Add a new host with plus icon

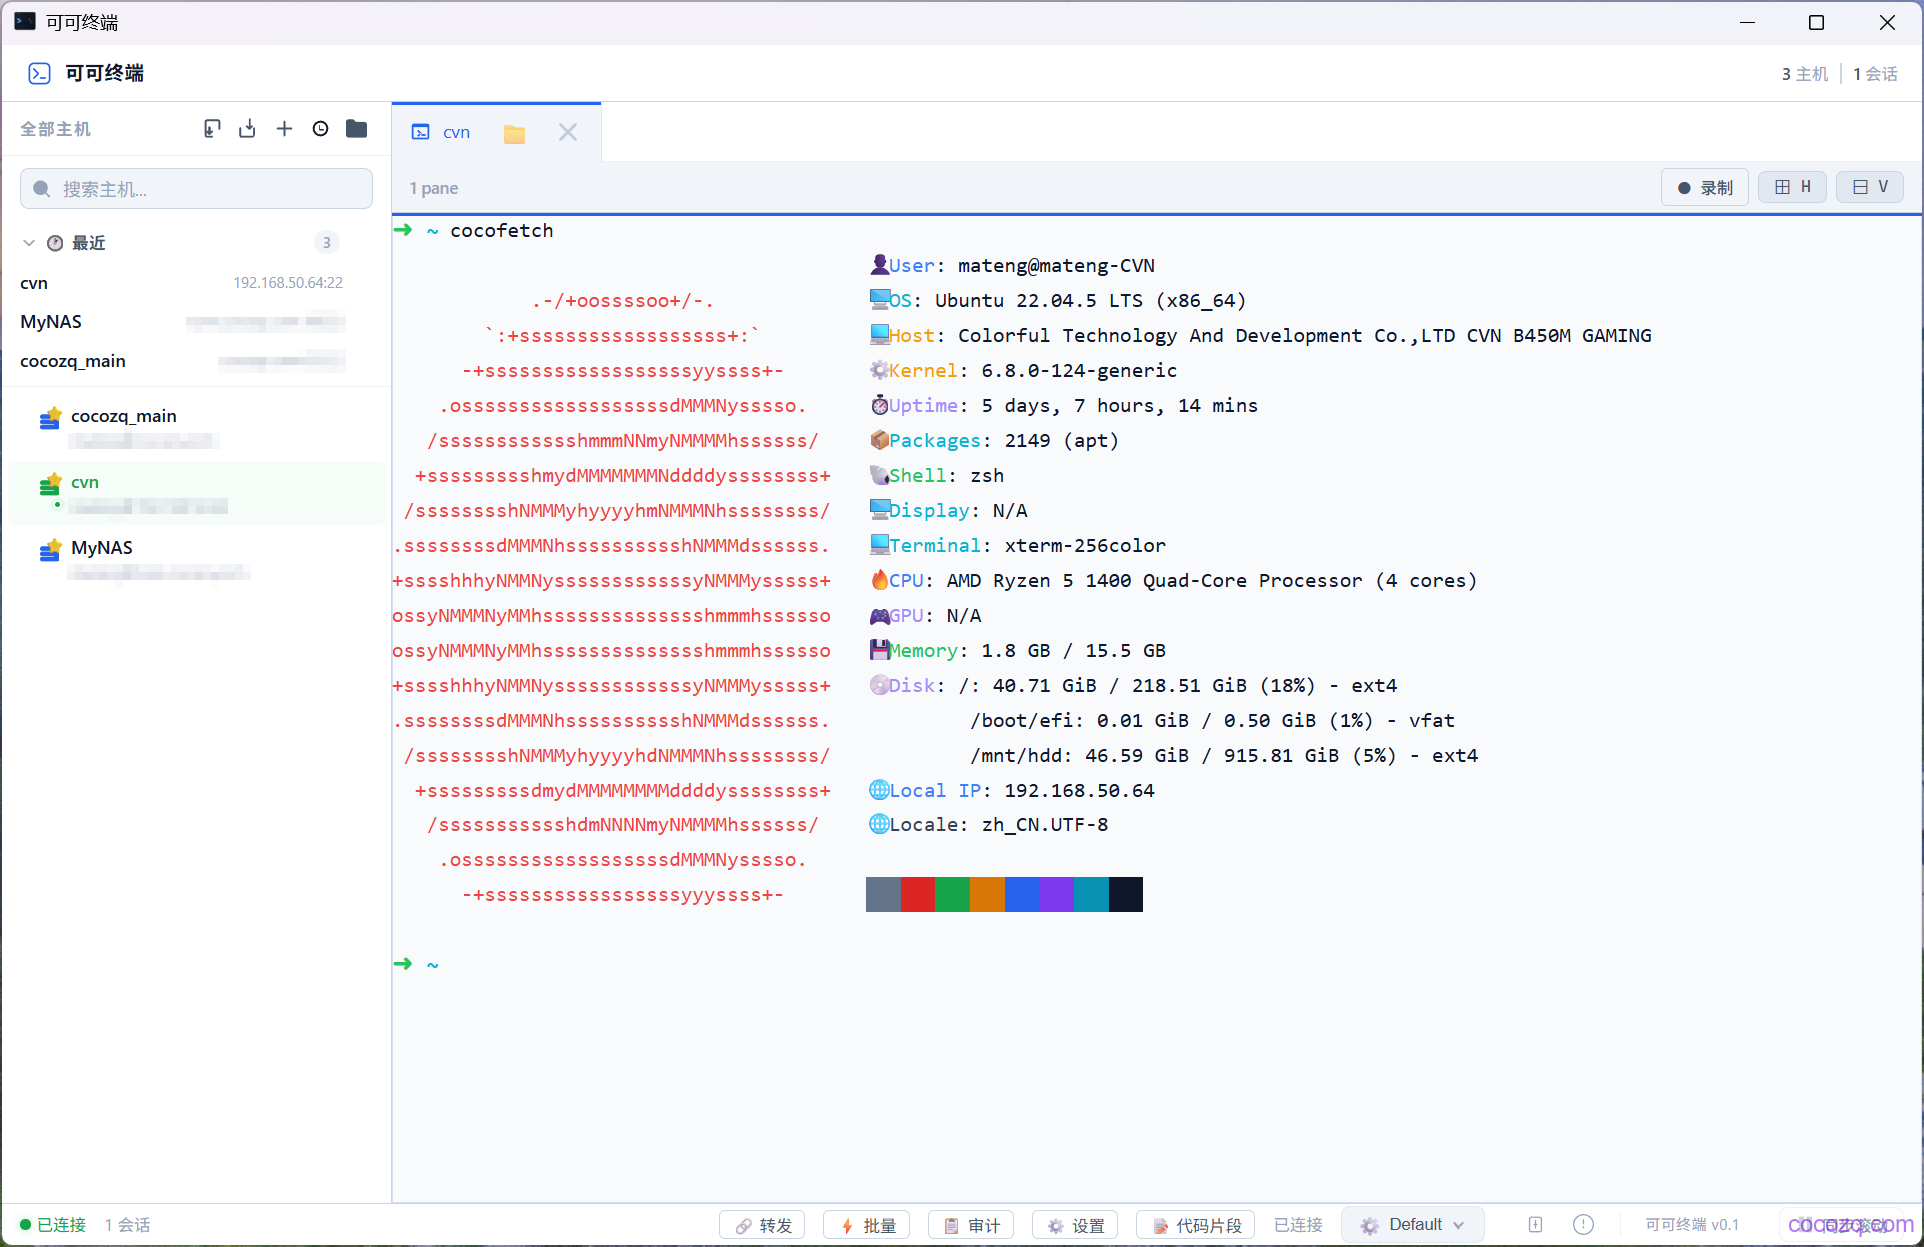point(284,129)
